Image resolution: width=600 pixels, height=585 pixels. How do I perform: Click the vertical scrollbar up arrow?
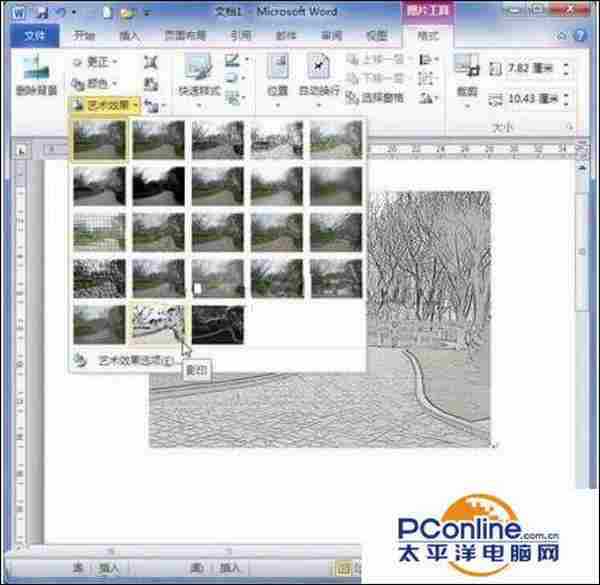(x=582, y=168)
